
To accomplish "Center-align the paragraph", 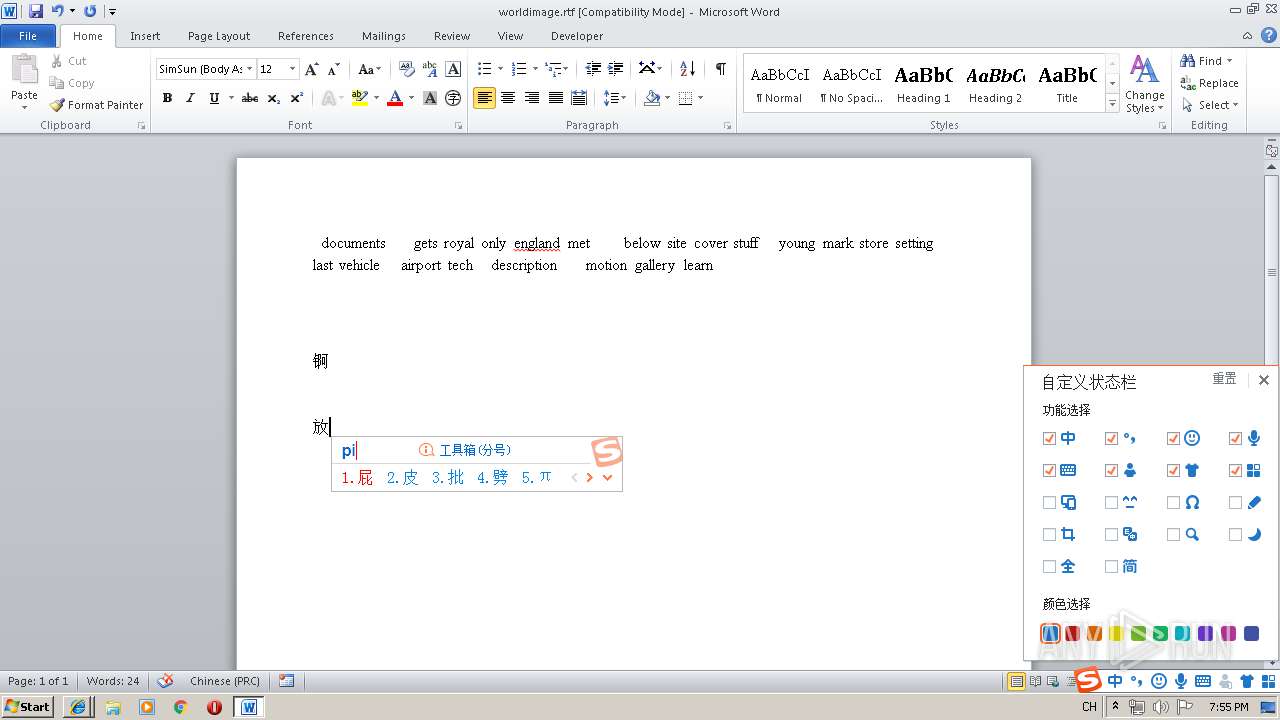I will point(508,98).
